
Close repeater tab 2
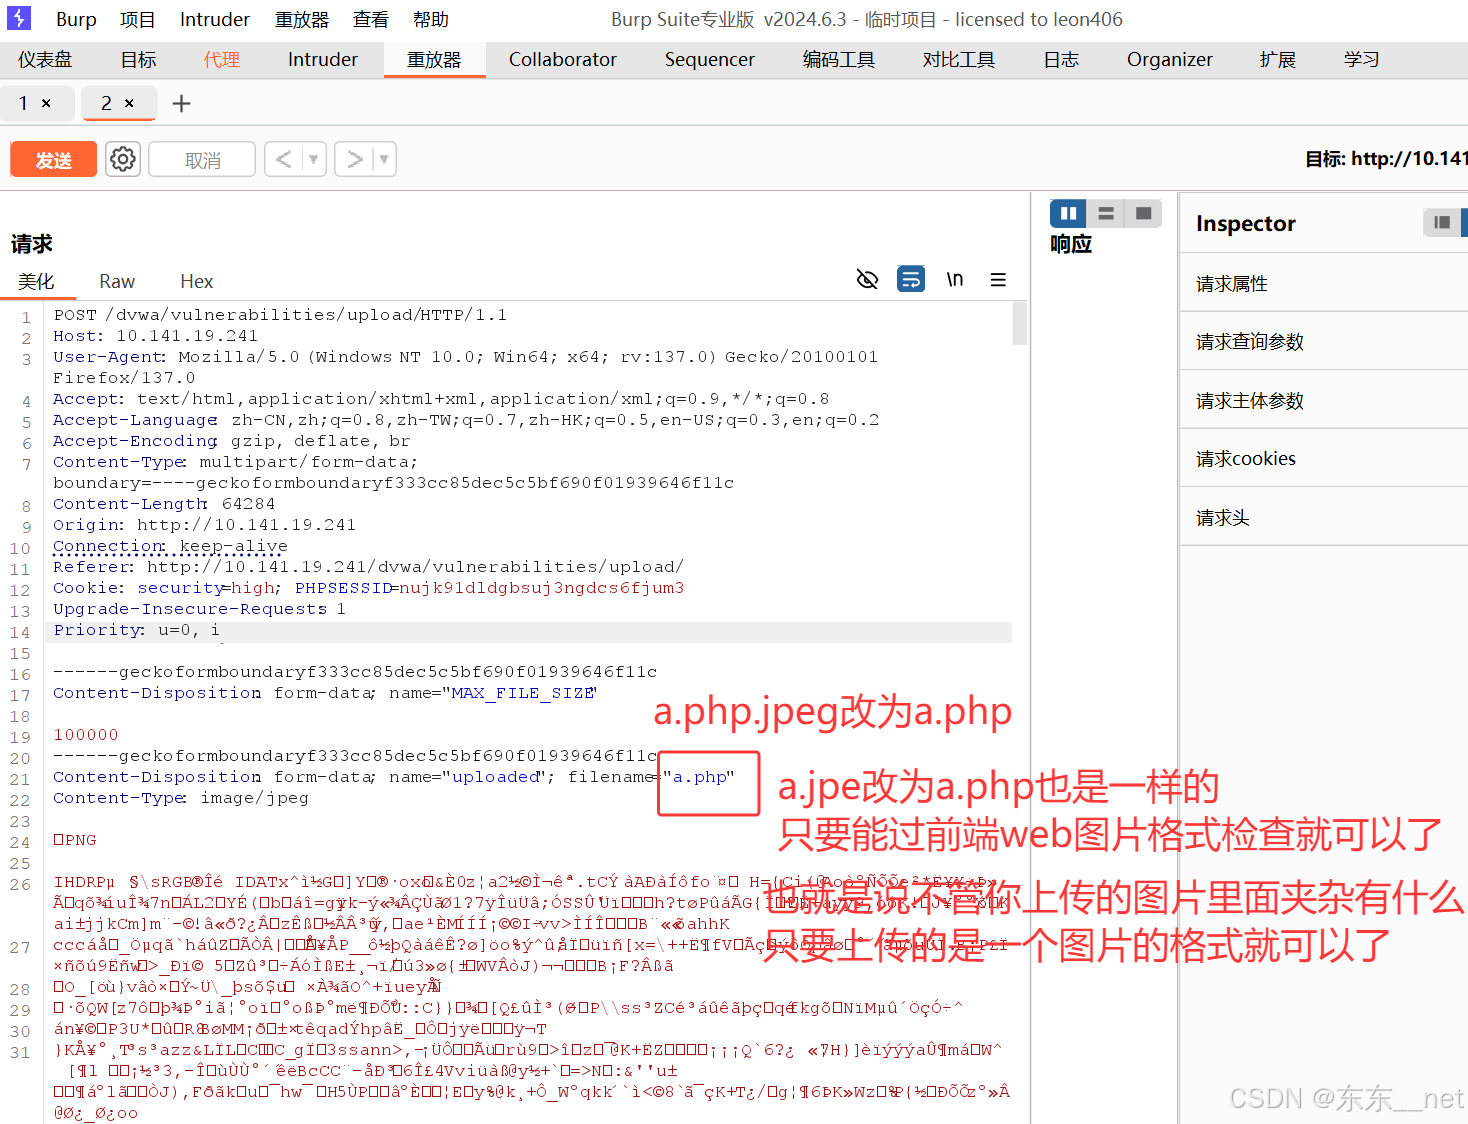click(129, 103)
